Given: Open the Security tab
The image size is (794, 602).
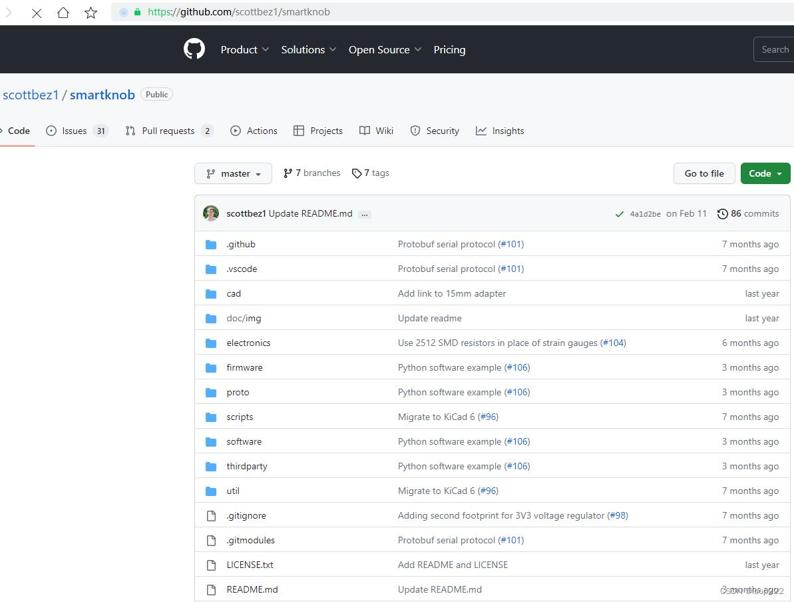Looking at the screenshot, I should pos(434,131).
